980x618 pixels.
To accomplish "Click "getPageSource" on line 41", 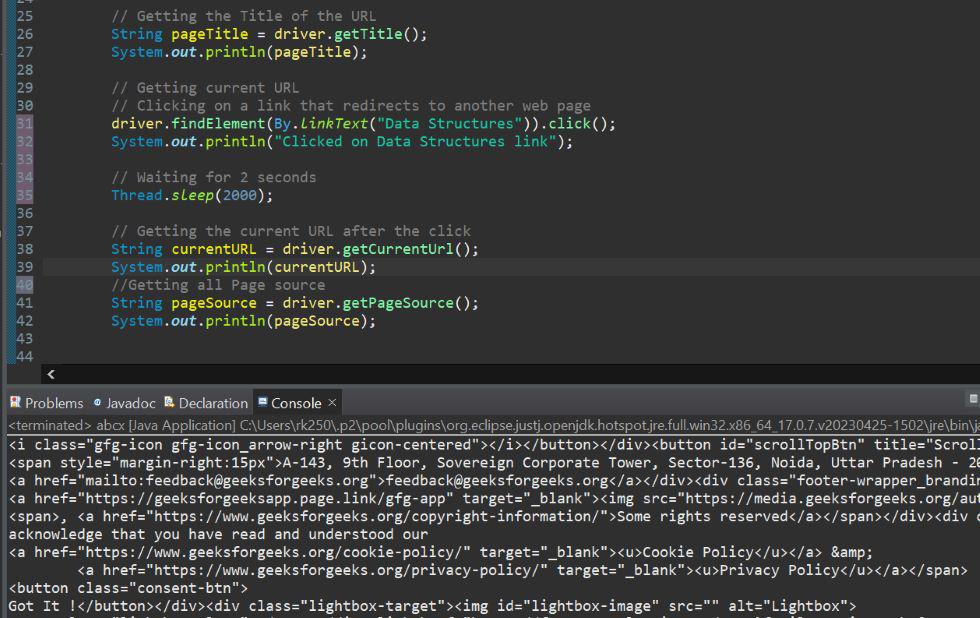I will tap(398, 302).
